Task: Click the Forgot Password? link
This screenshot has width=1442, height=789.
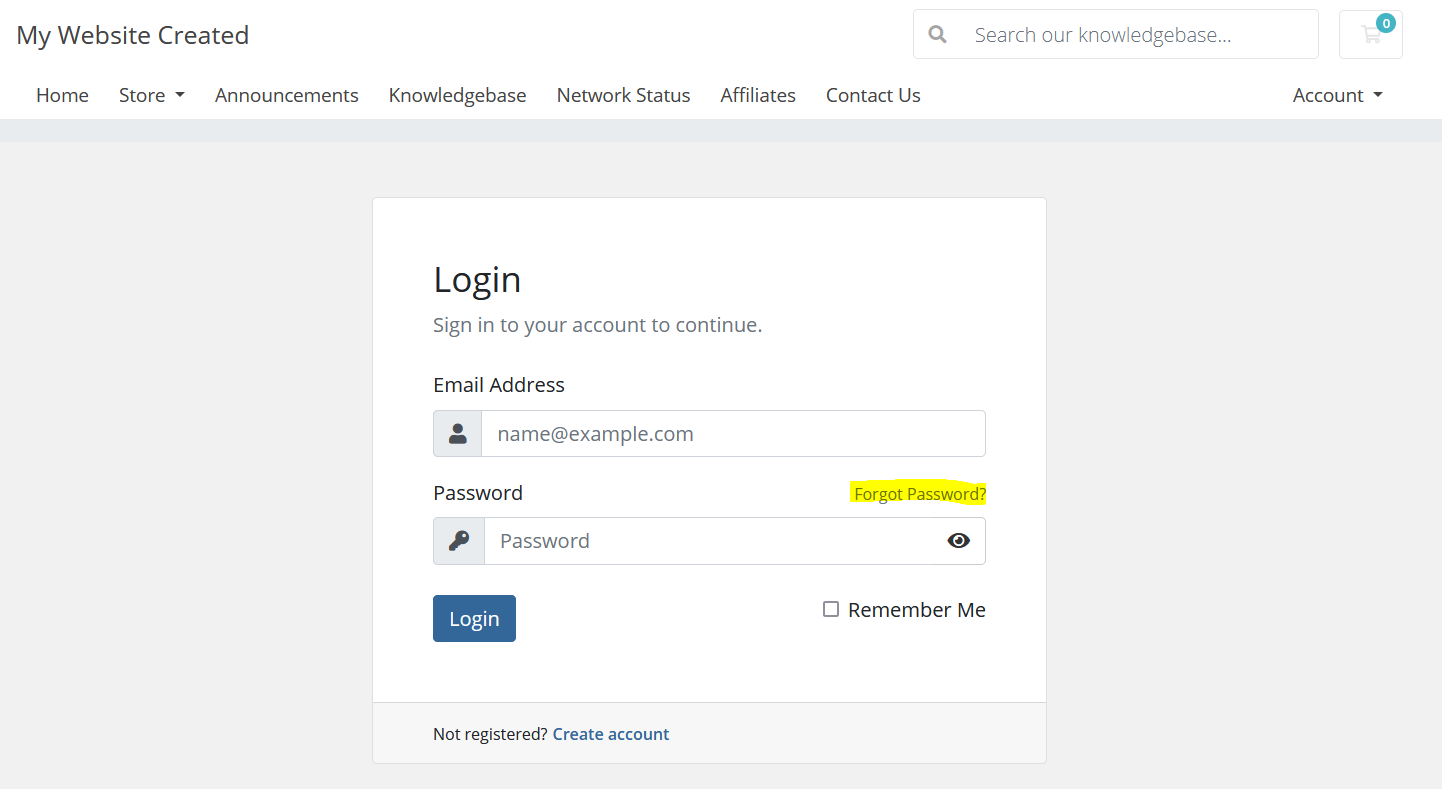Action: (x=919, y=494)
